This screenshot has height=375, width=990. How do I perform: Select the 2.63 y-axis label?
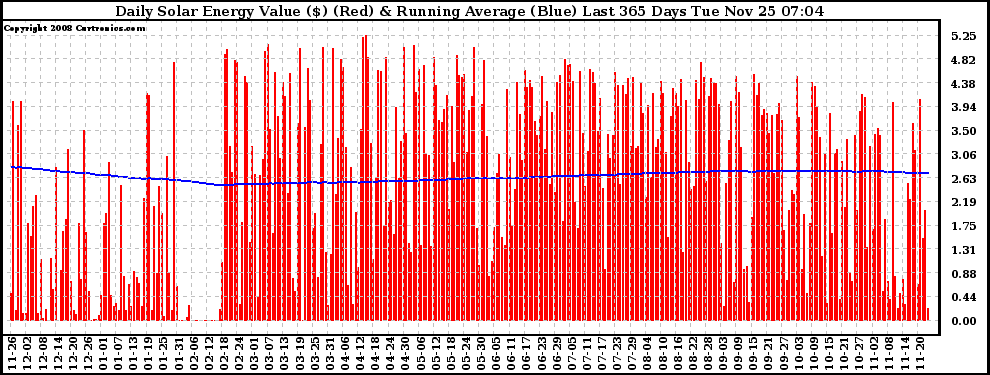963,179
